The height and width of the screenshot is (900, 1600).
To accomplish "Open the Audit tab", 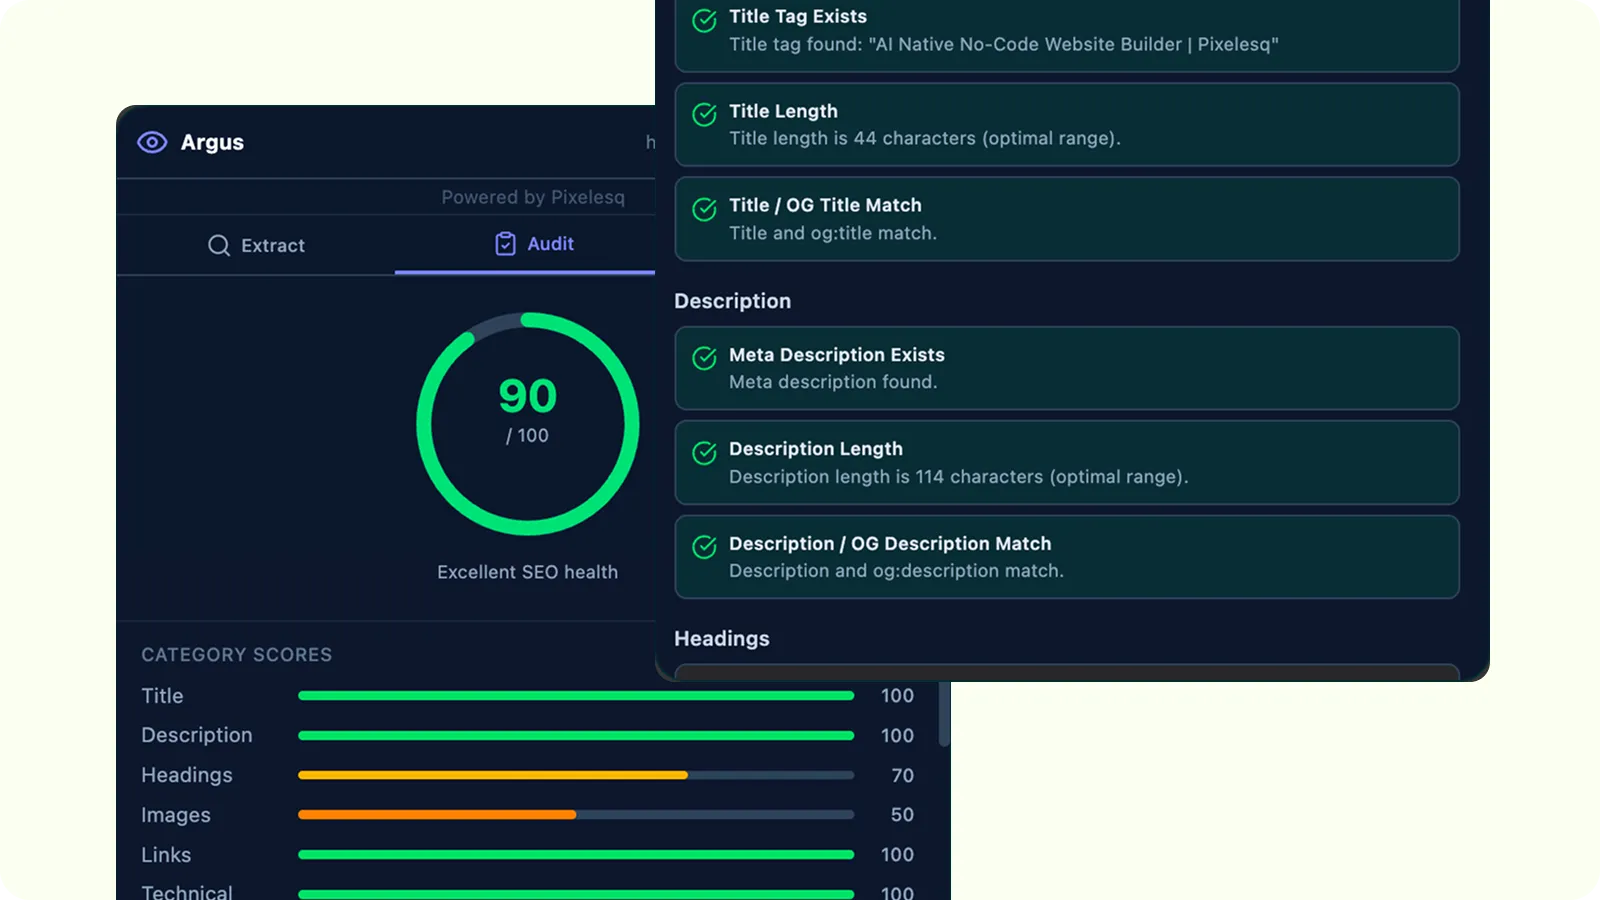I will (547, 243).
